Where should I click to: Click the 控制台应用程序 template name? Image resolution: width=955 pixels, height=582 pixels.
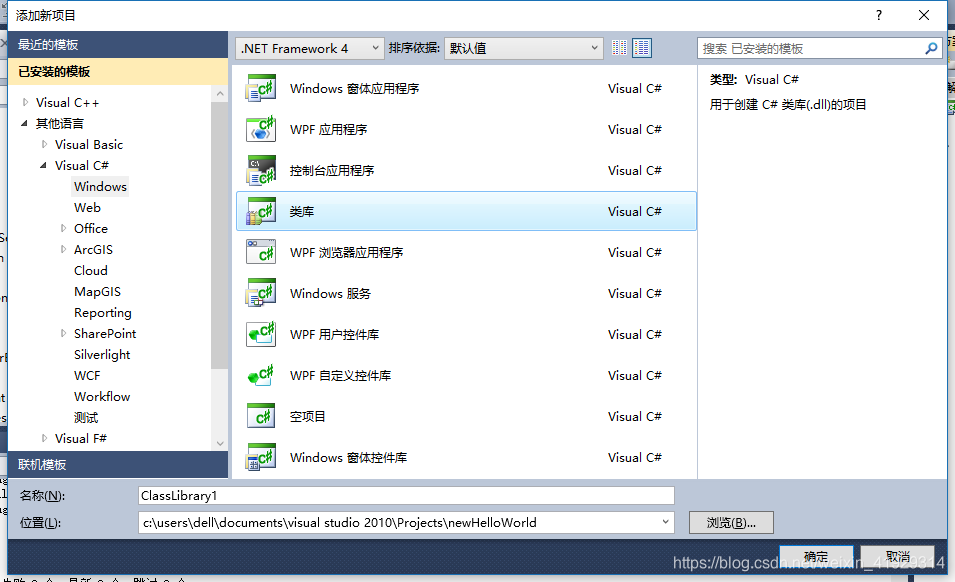point(332,170)
